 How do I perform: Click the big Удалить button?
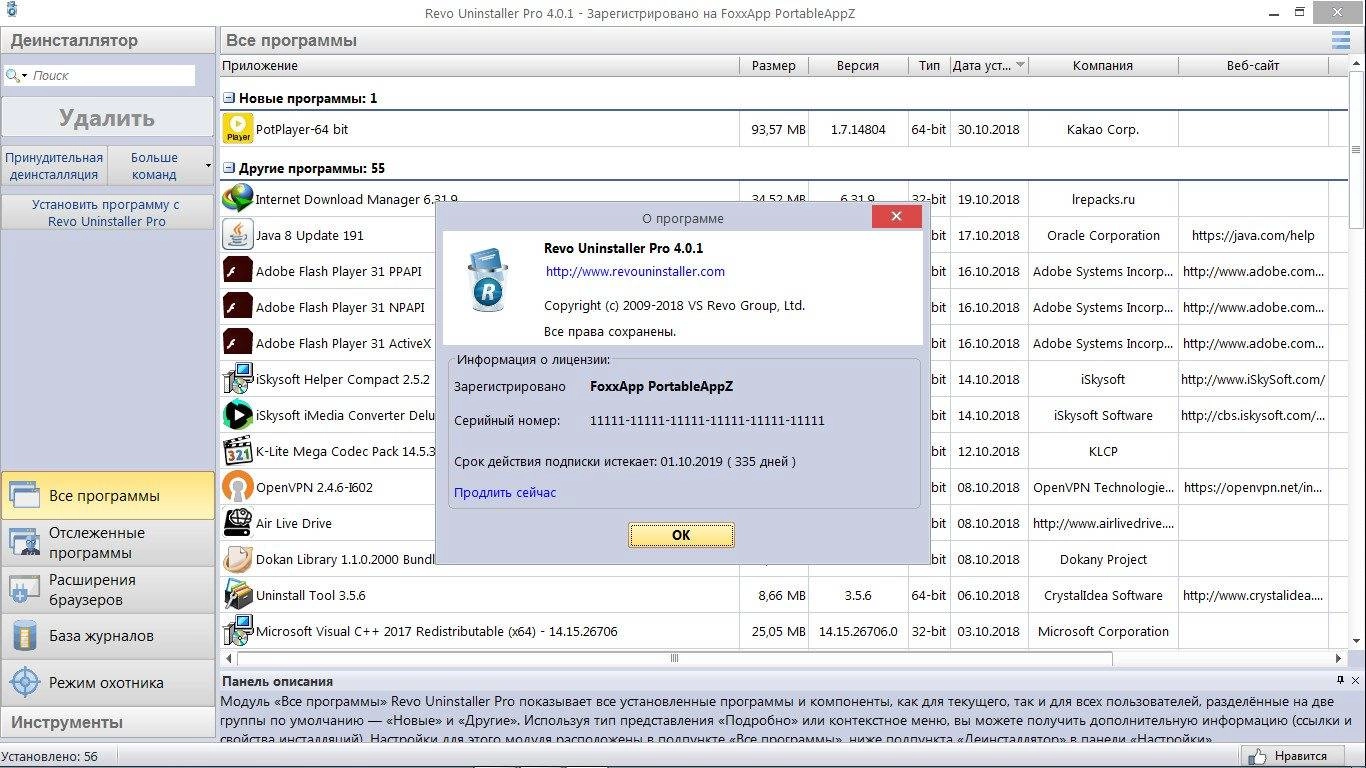(107, 118)
